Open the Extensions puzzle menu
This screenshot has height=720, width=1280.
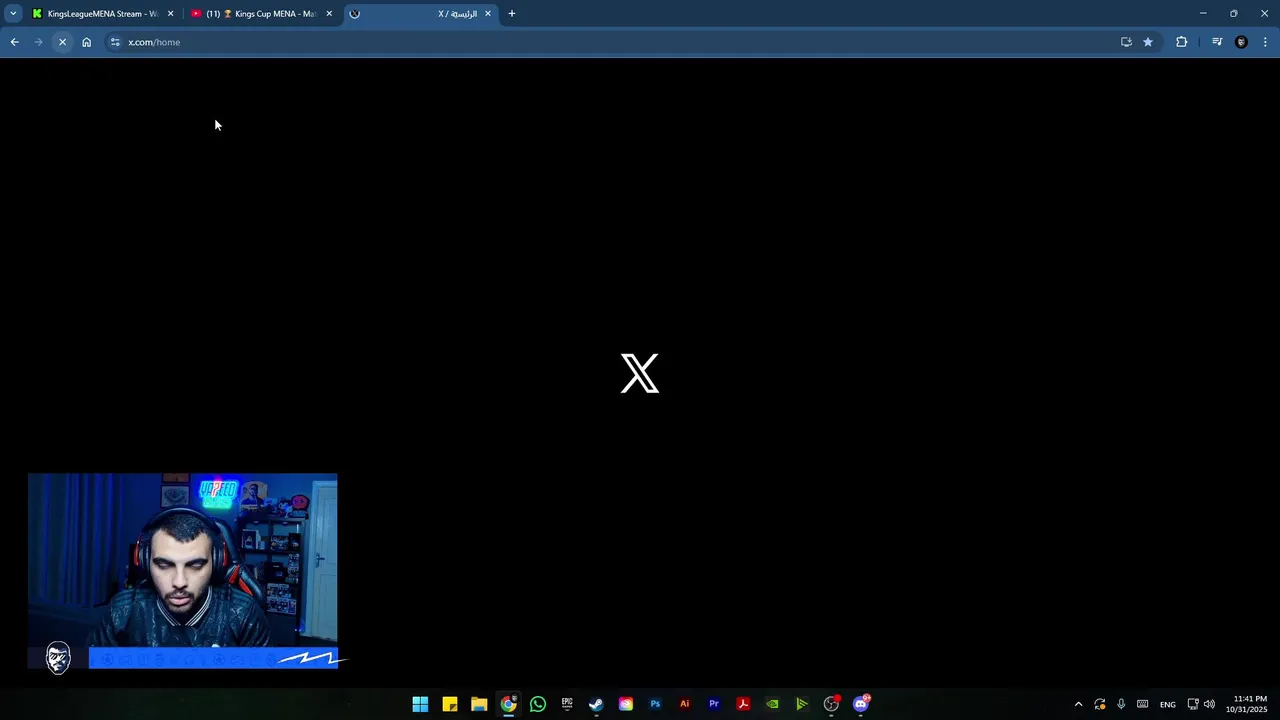[x=1181, y=42]
